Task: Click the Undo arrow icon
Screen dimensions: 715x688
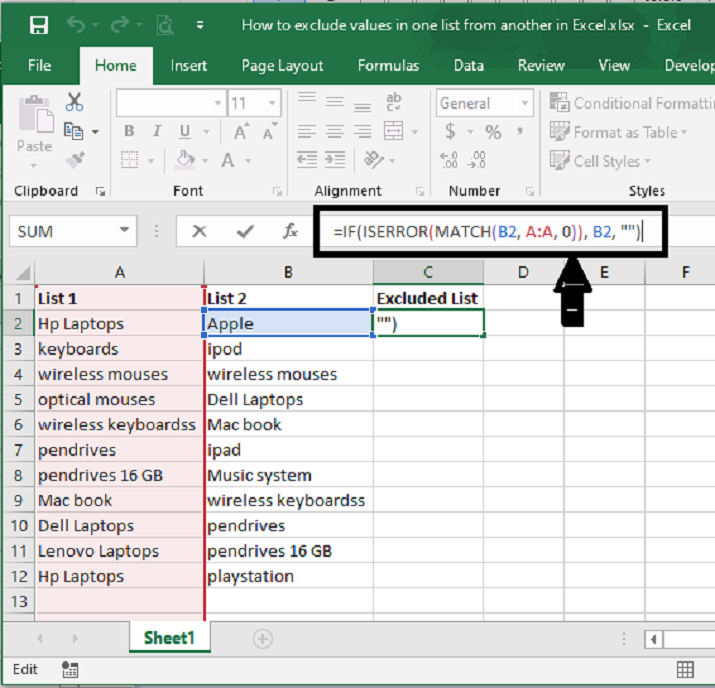Action: [76, 25]
